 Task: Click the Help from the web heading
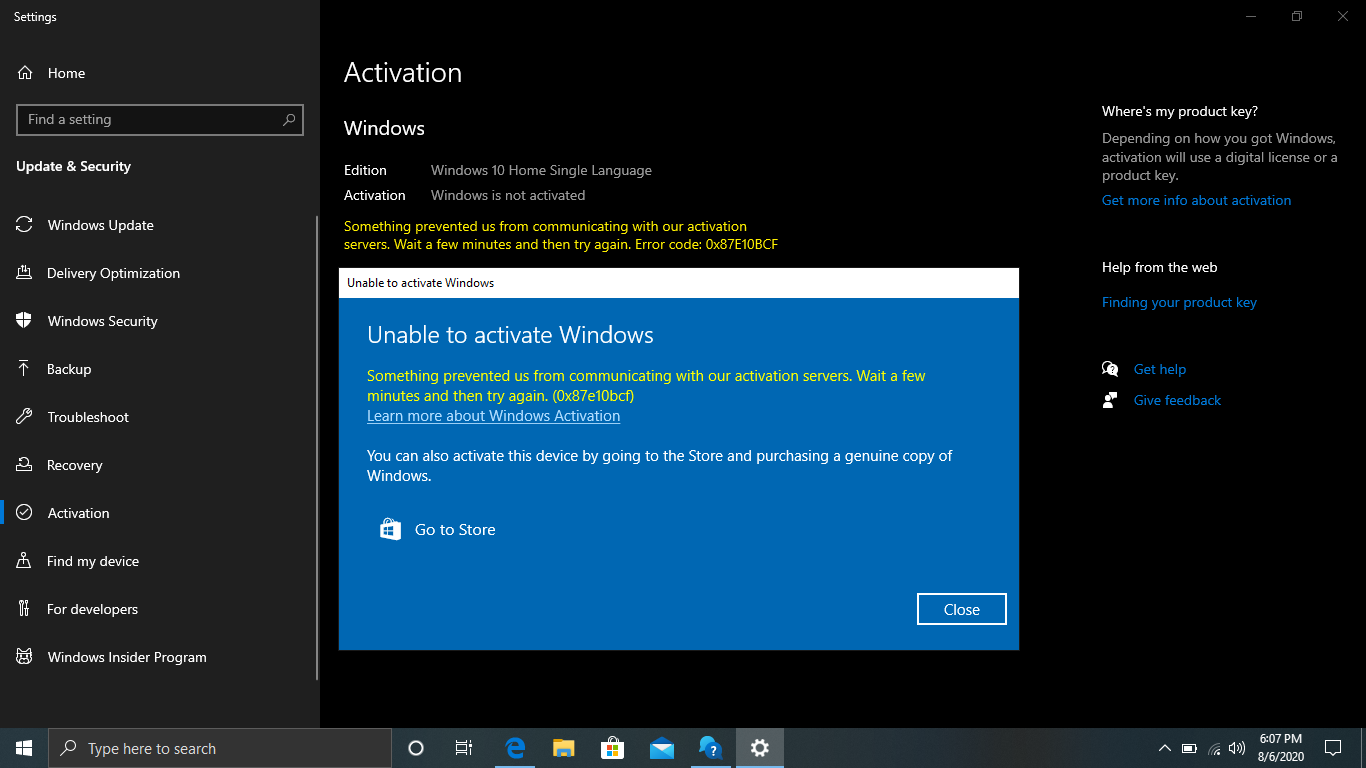(1160, 267)
